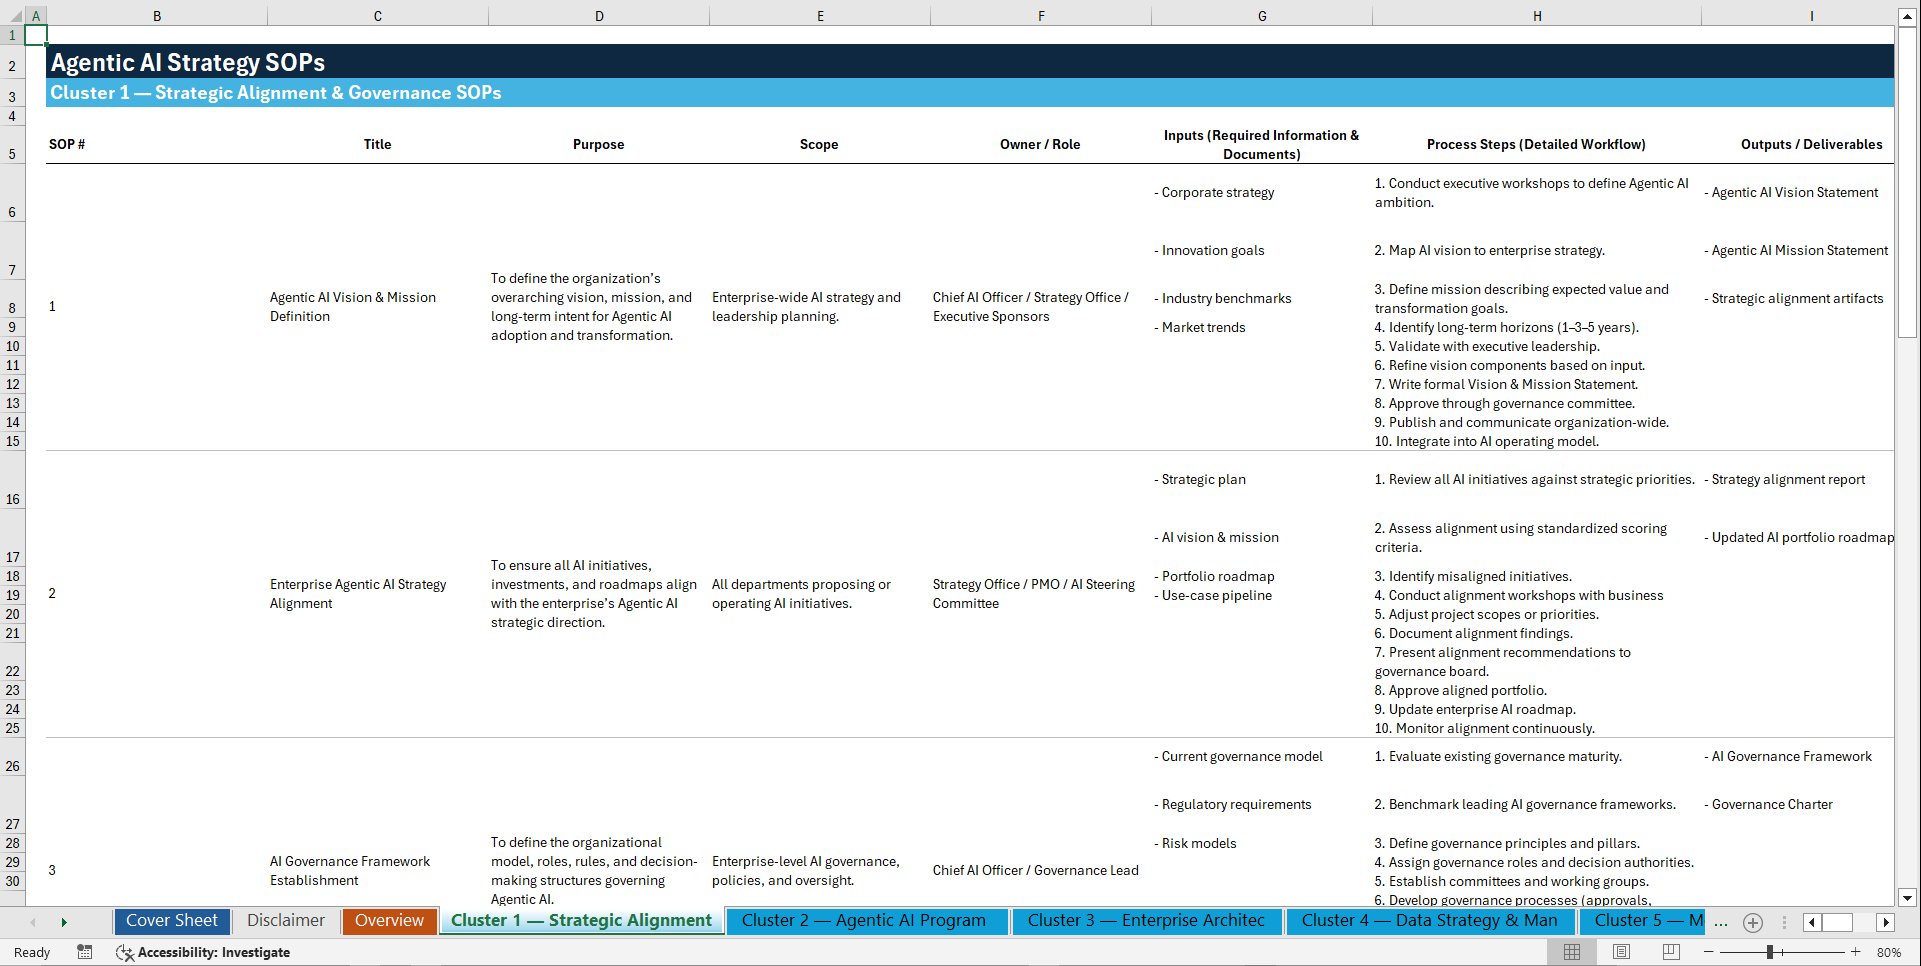Select the entire column F header
1921x966 pixels.
[1041, 15]
